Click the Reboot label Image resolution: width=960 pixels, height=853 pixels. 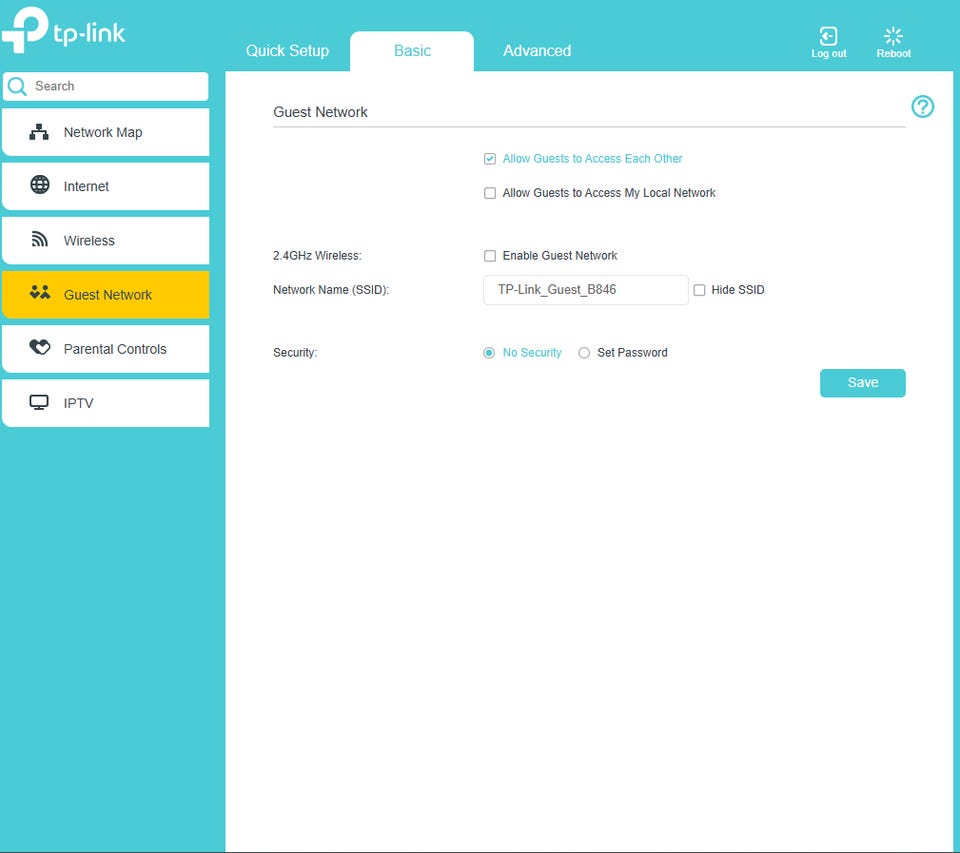[x=893, y=54]
